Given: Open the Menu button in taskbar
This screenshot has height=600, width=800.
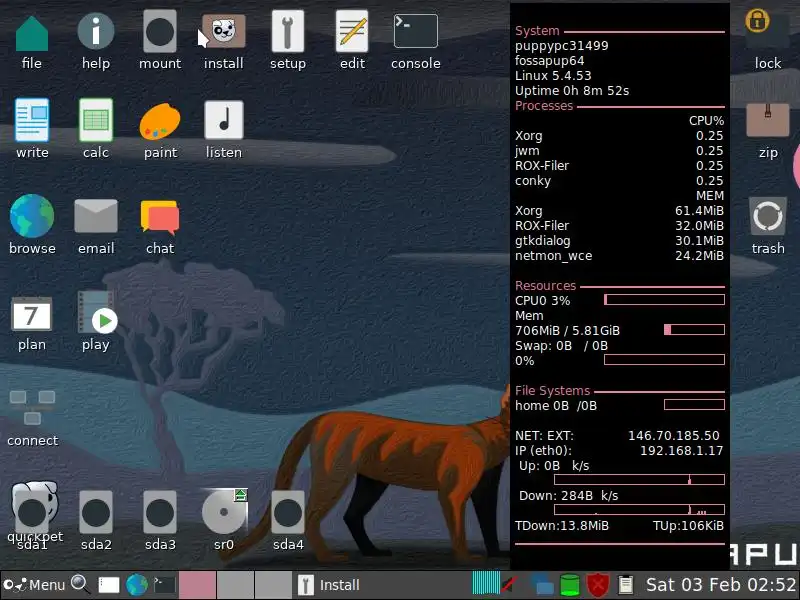Looking at the screenshot, I should coord(35,585).
